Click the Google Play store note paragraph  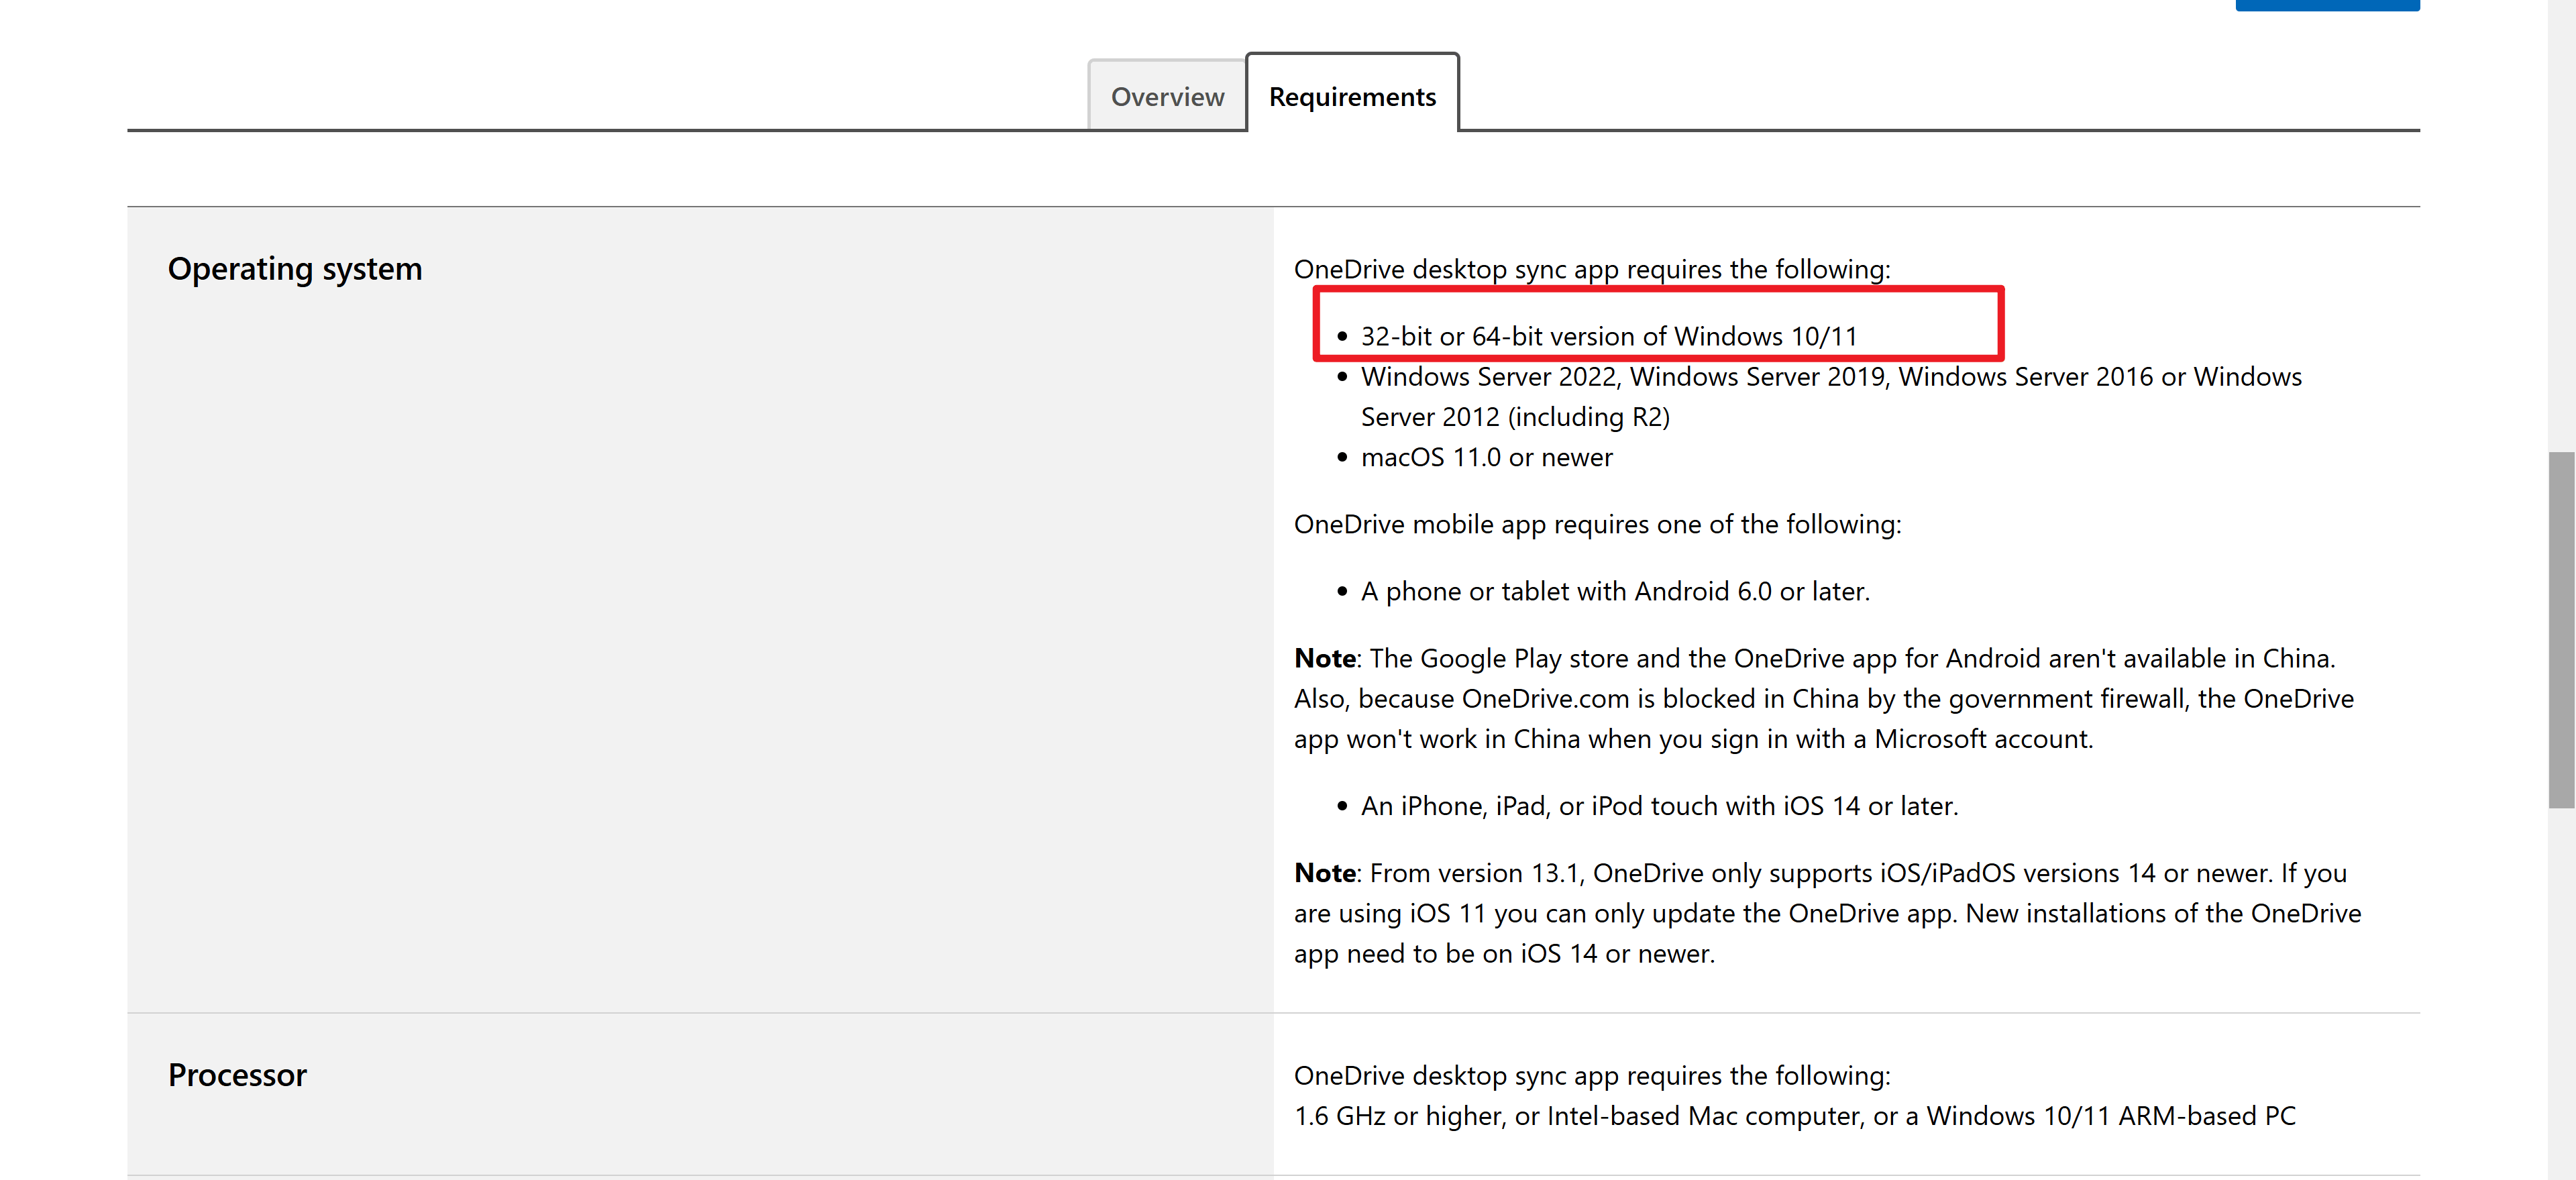pyautogui.click(x=1824, y=698)
